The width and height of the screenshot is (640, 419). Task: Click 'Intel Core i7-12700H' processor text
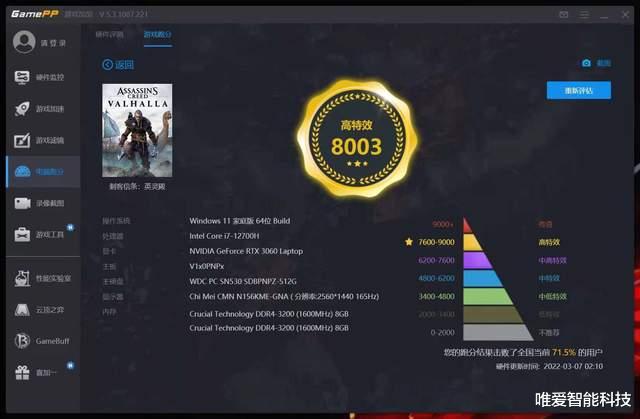click(224, 236)
